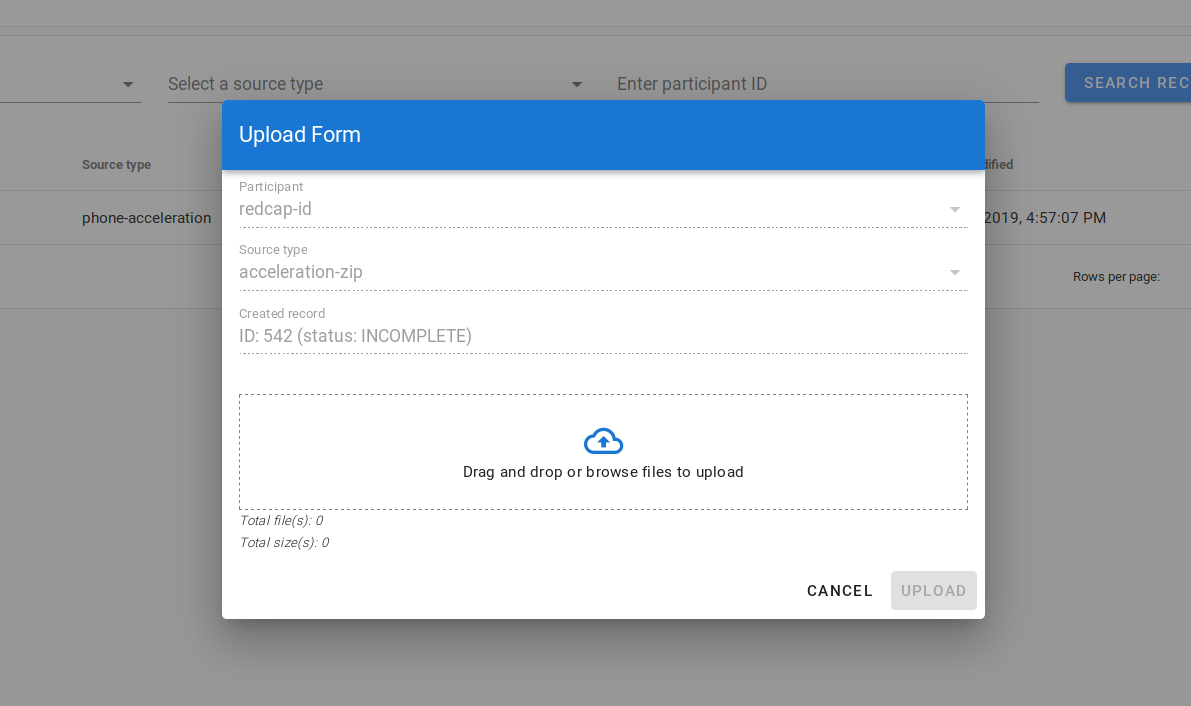Click the leftmost filter dropdown arrow
The image size is (1191, 706).
click(127, 85)
